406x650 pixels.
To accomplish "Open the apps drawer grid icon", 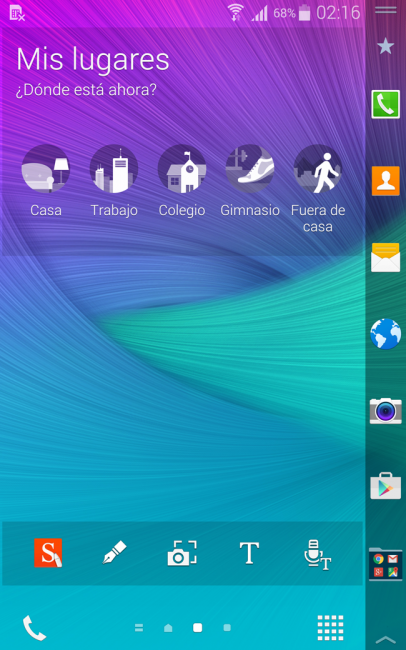I will click(x=330, y=628).
